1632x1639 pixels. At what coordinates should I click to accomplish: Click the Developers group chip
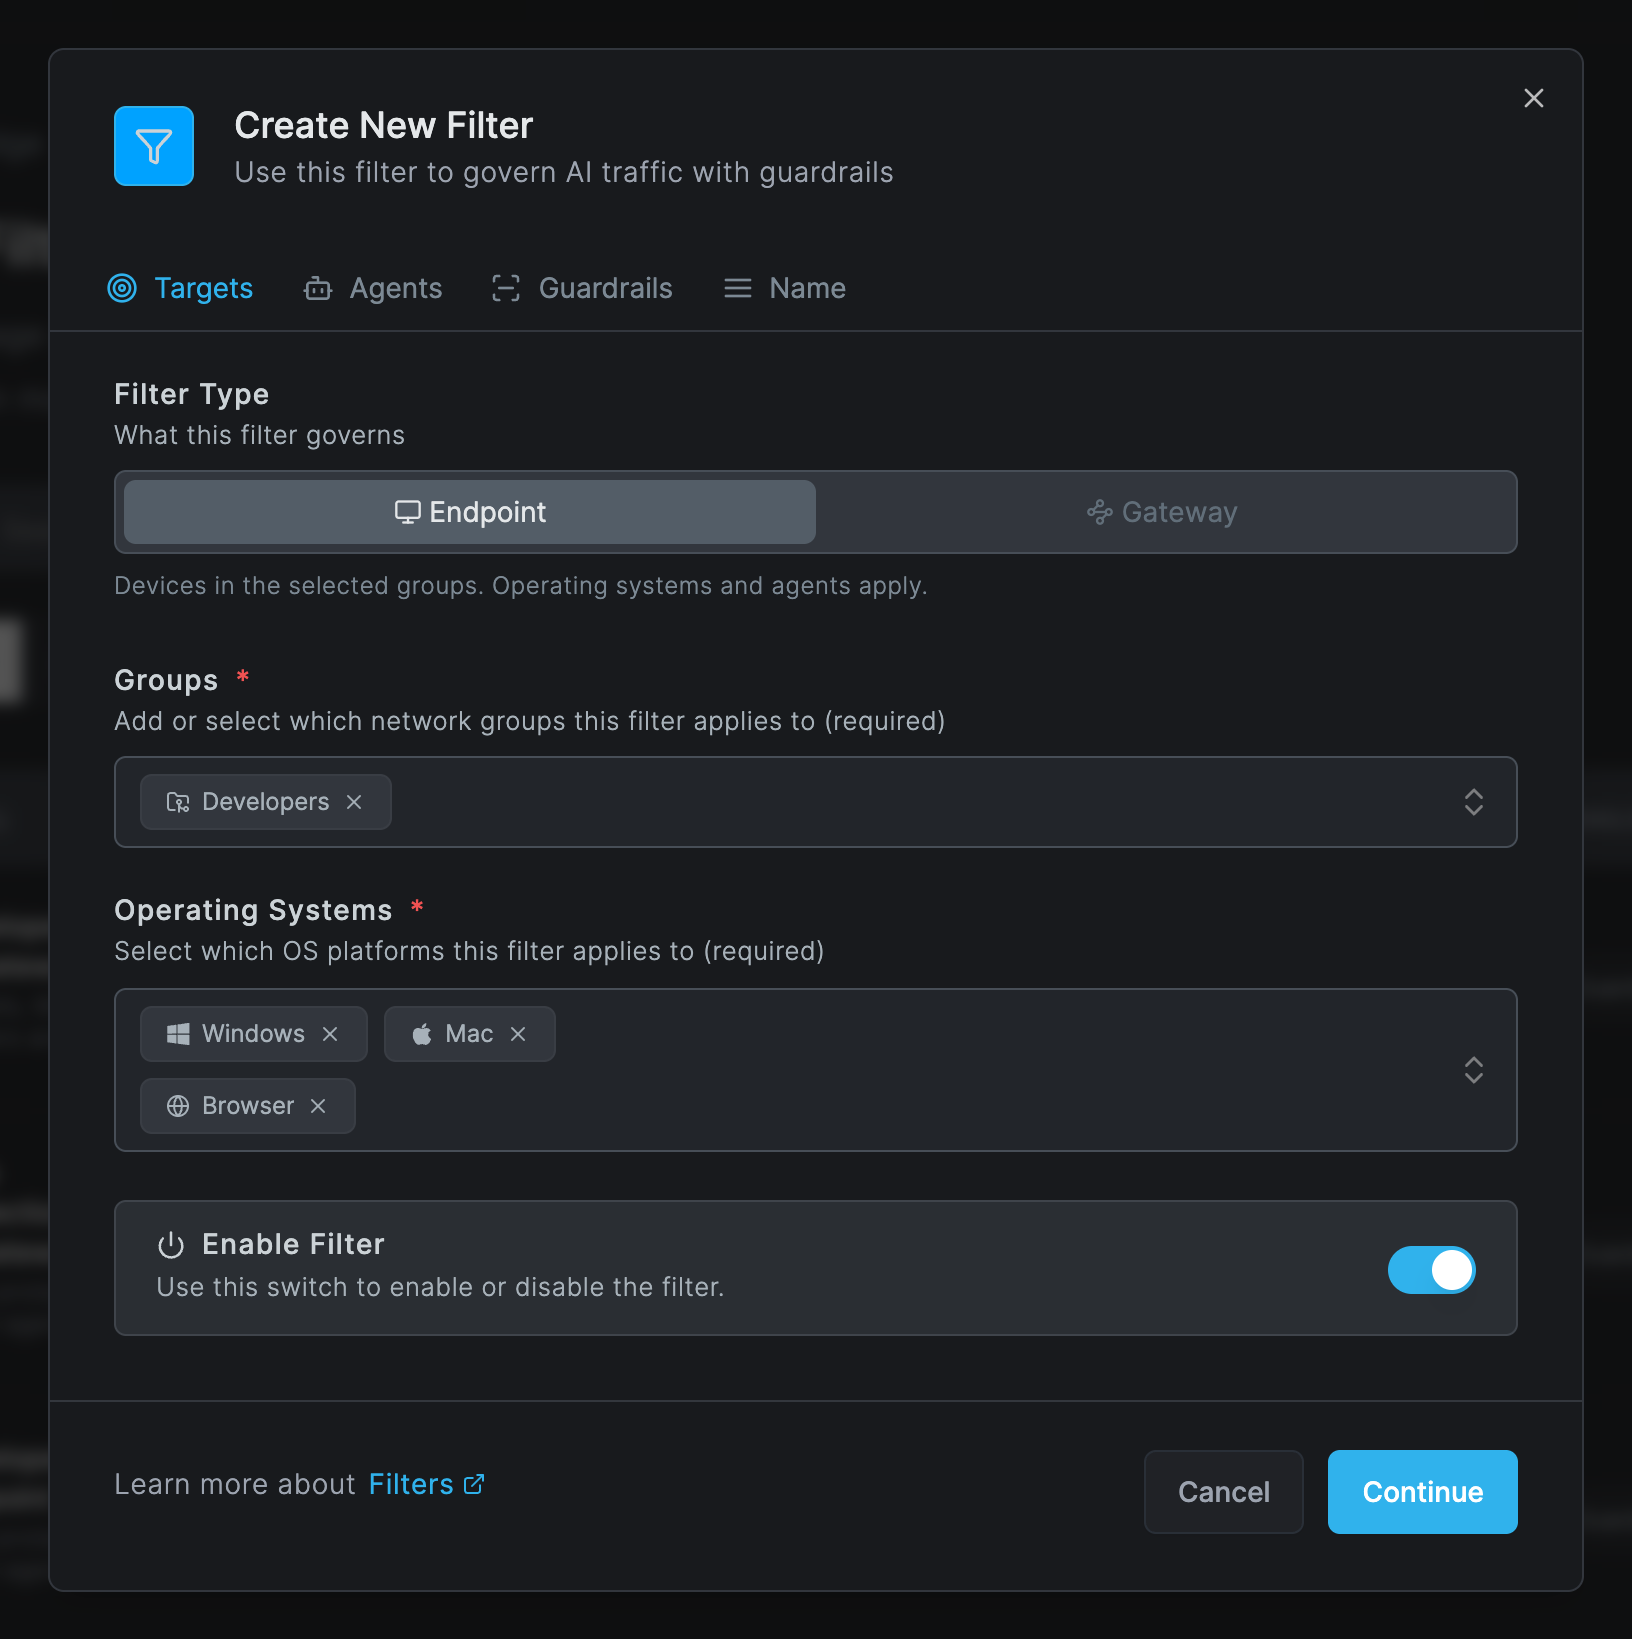click(x=266, y=802)
